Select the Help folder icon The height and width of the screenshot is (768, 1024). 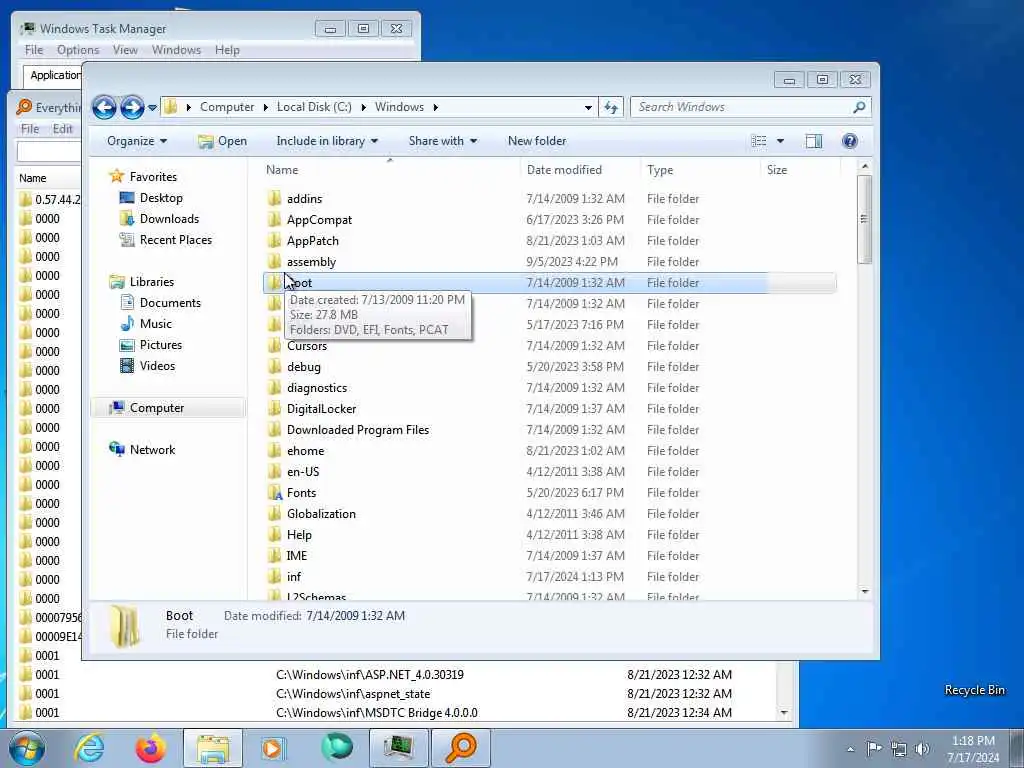tap(275, 534)
